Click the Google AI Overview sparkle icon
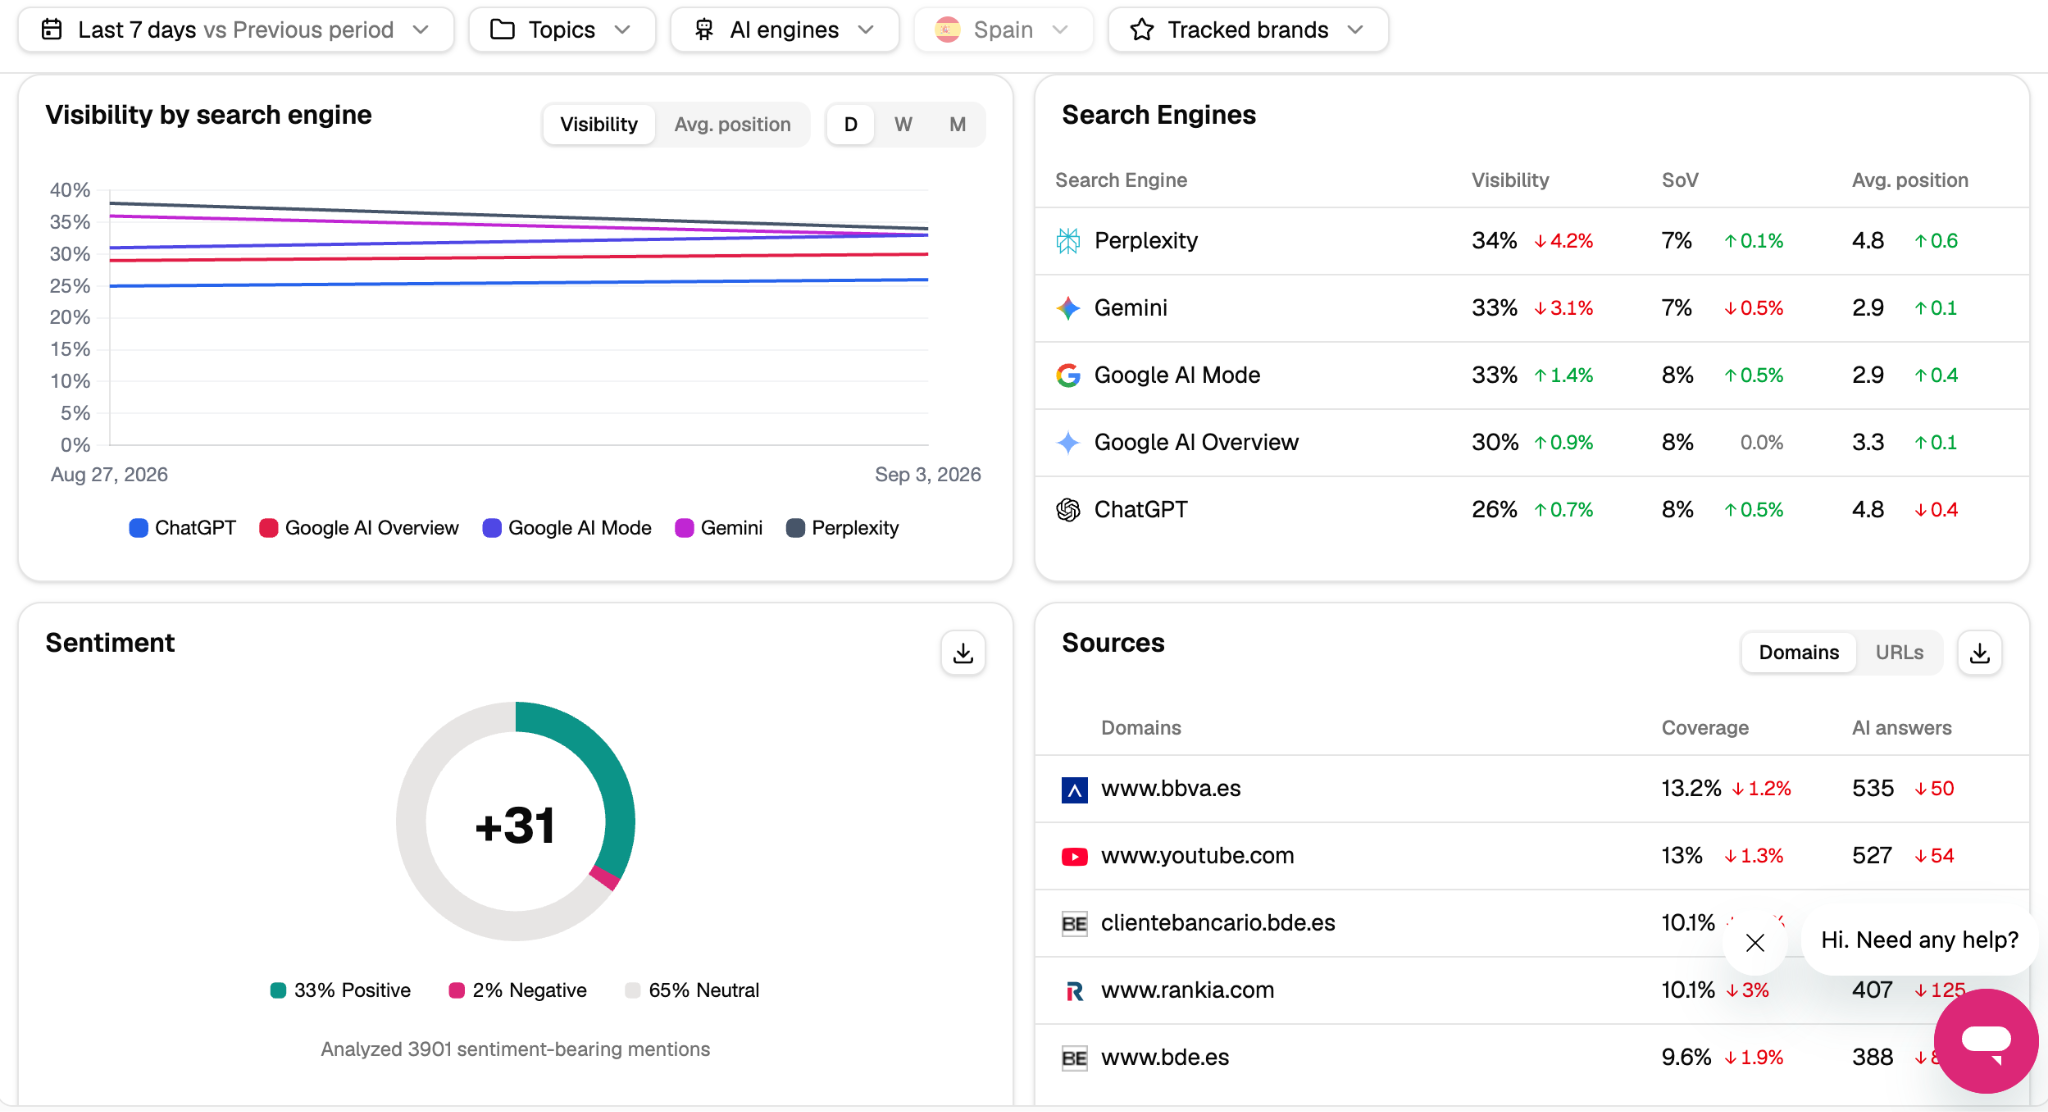This screenshot has height=1112, width=2048. point(1068,442)
